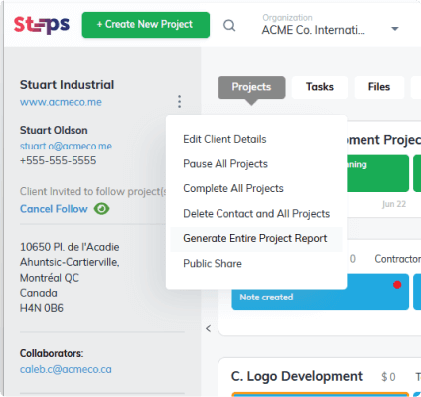Viewport: 421px width, 397px height.
Task: Choose Edit Client Details from menu
Action: tap(225, 139)
